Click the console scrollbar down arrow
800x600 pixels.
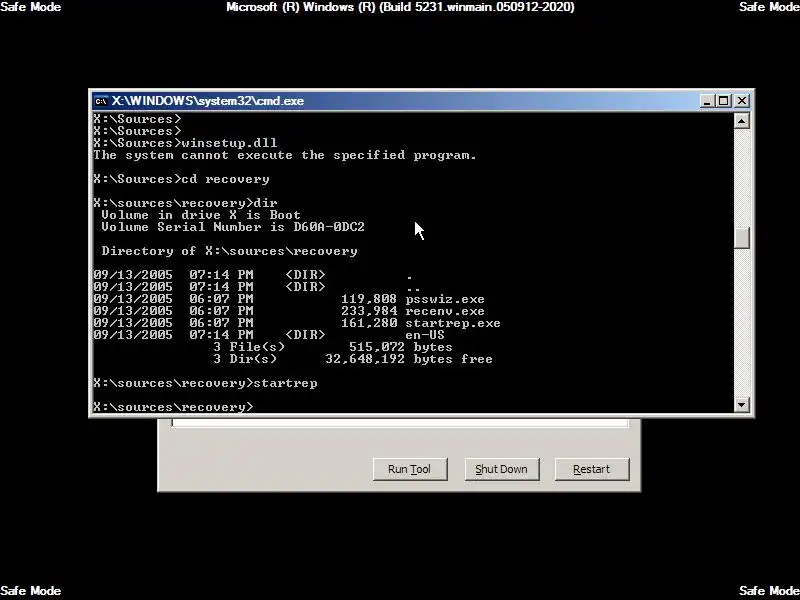point(741,405)
